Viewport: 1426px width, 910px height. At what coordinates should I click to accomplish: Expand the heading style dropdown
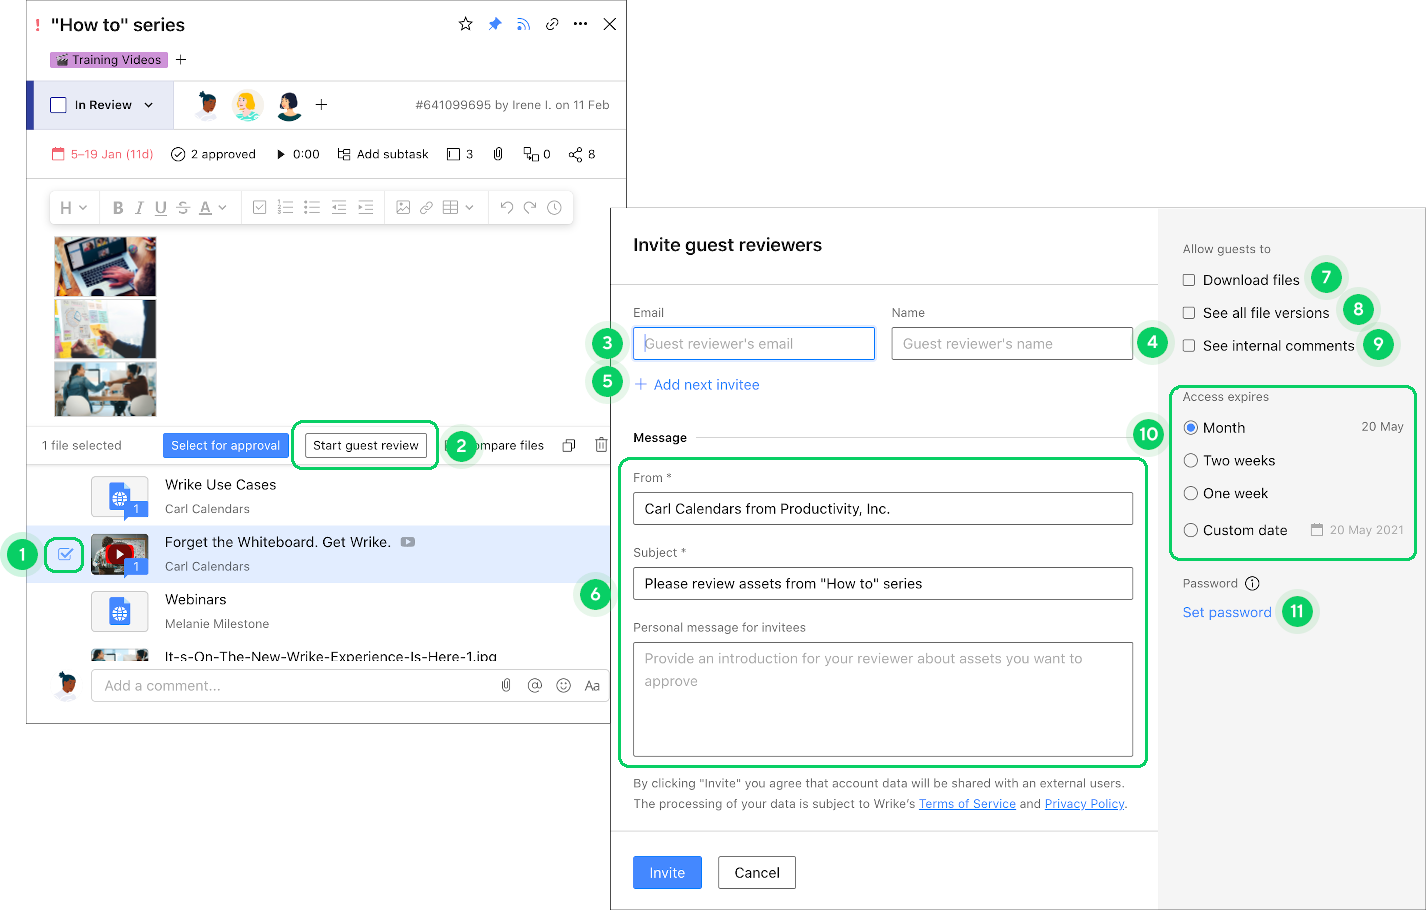click(x=73, y=208)
